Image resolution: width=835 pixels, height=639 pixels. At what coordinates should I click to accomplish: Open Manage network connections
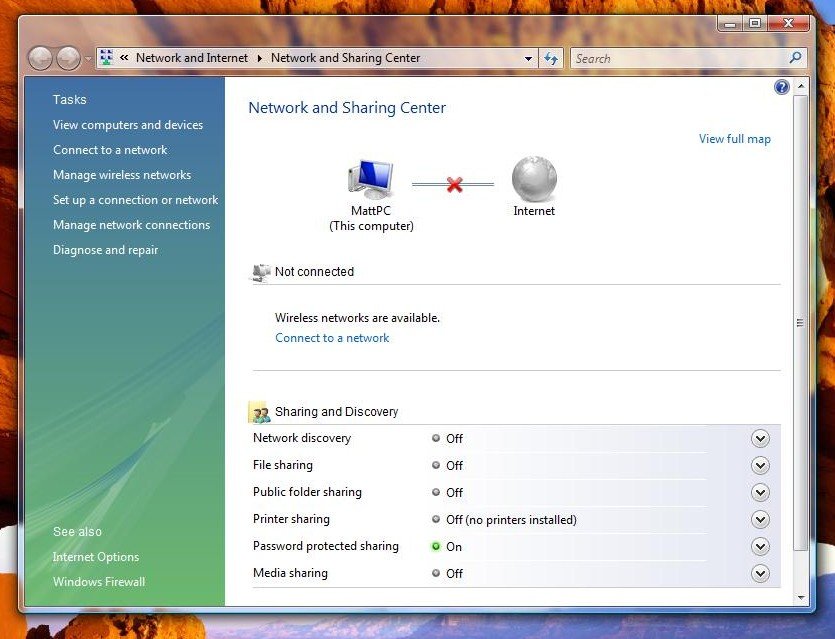tap(132, 225)
